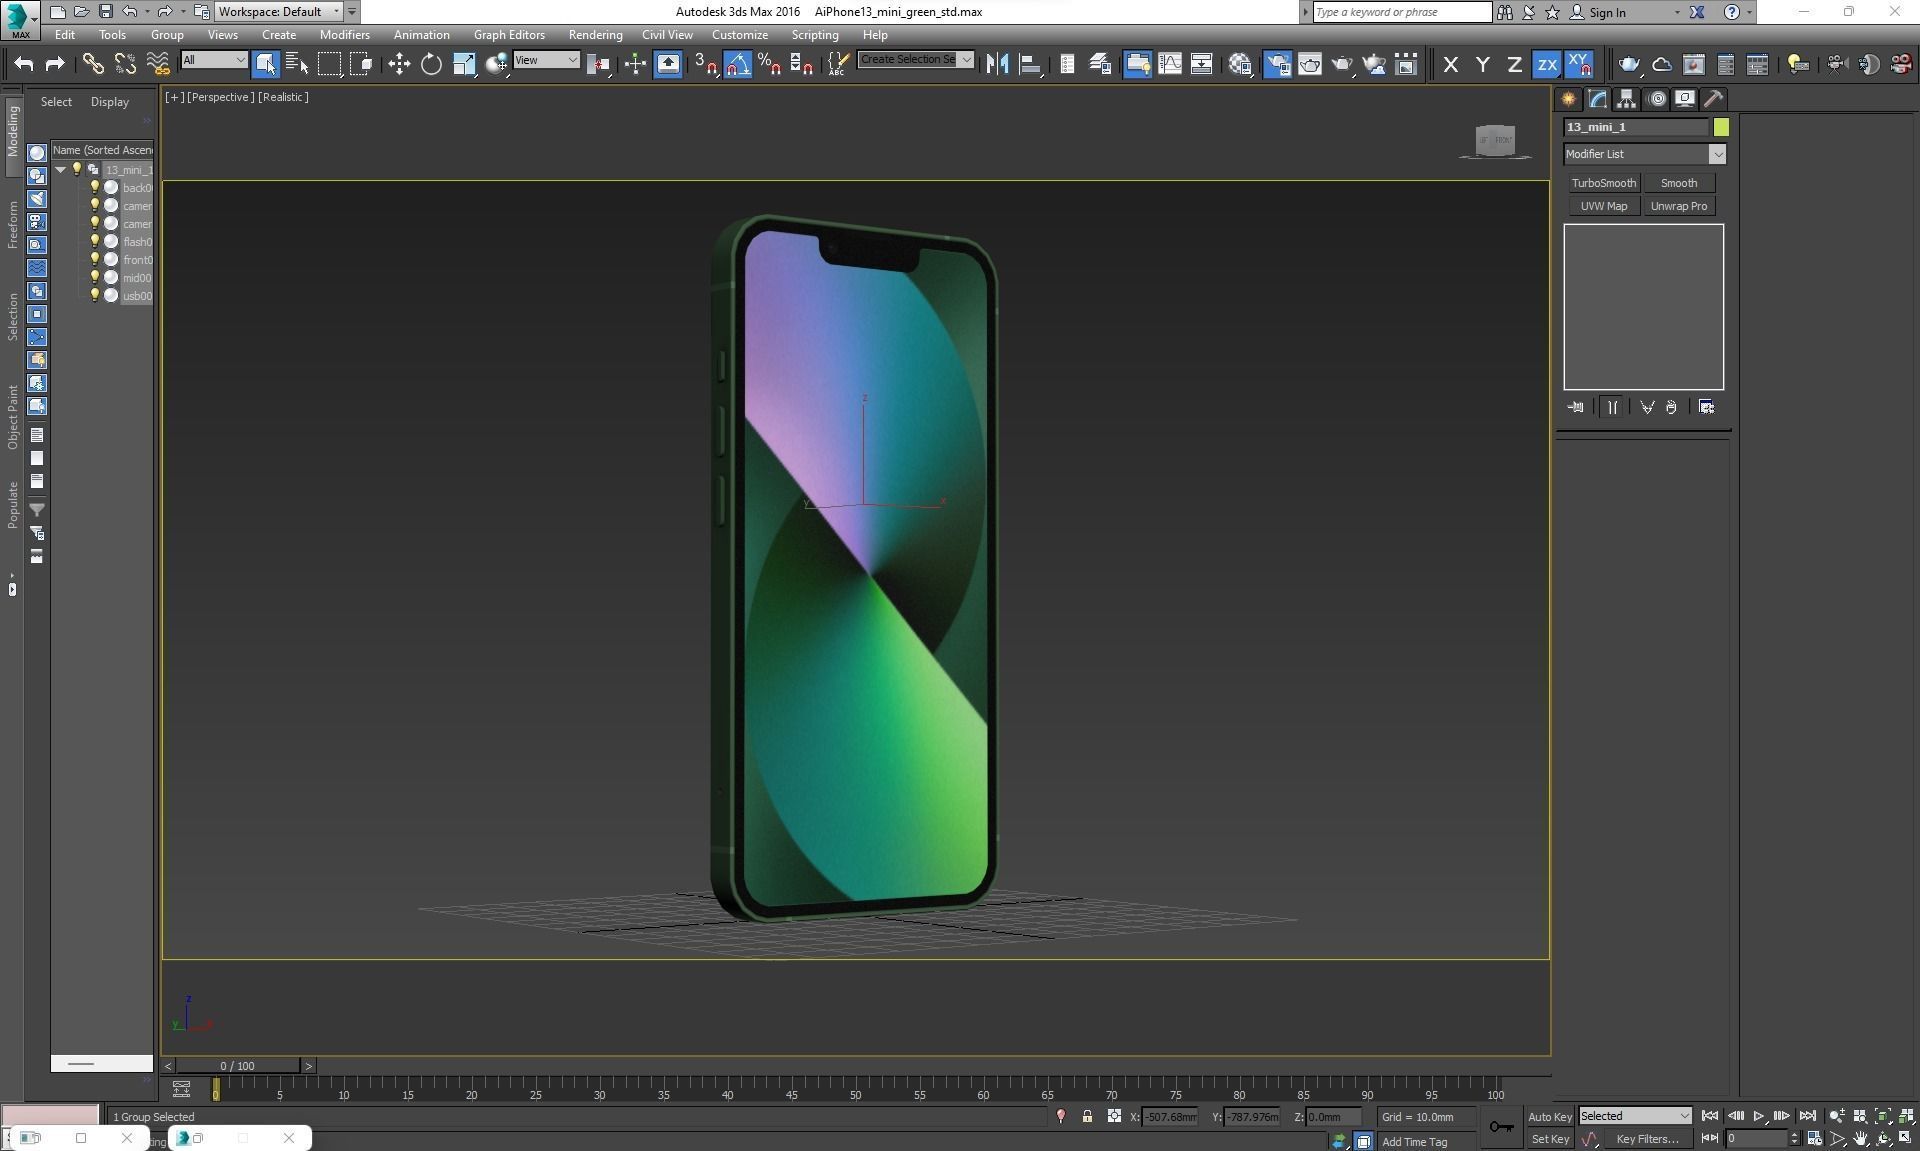Choose Rectangular Selection Region tool

[x=329, y=64]
